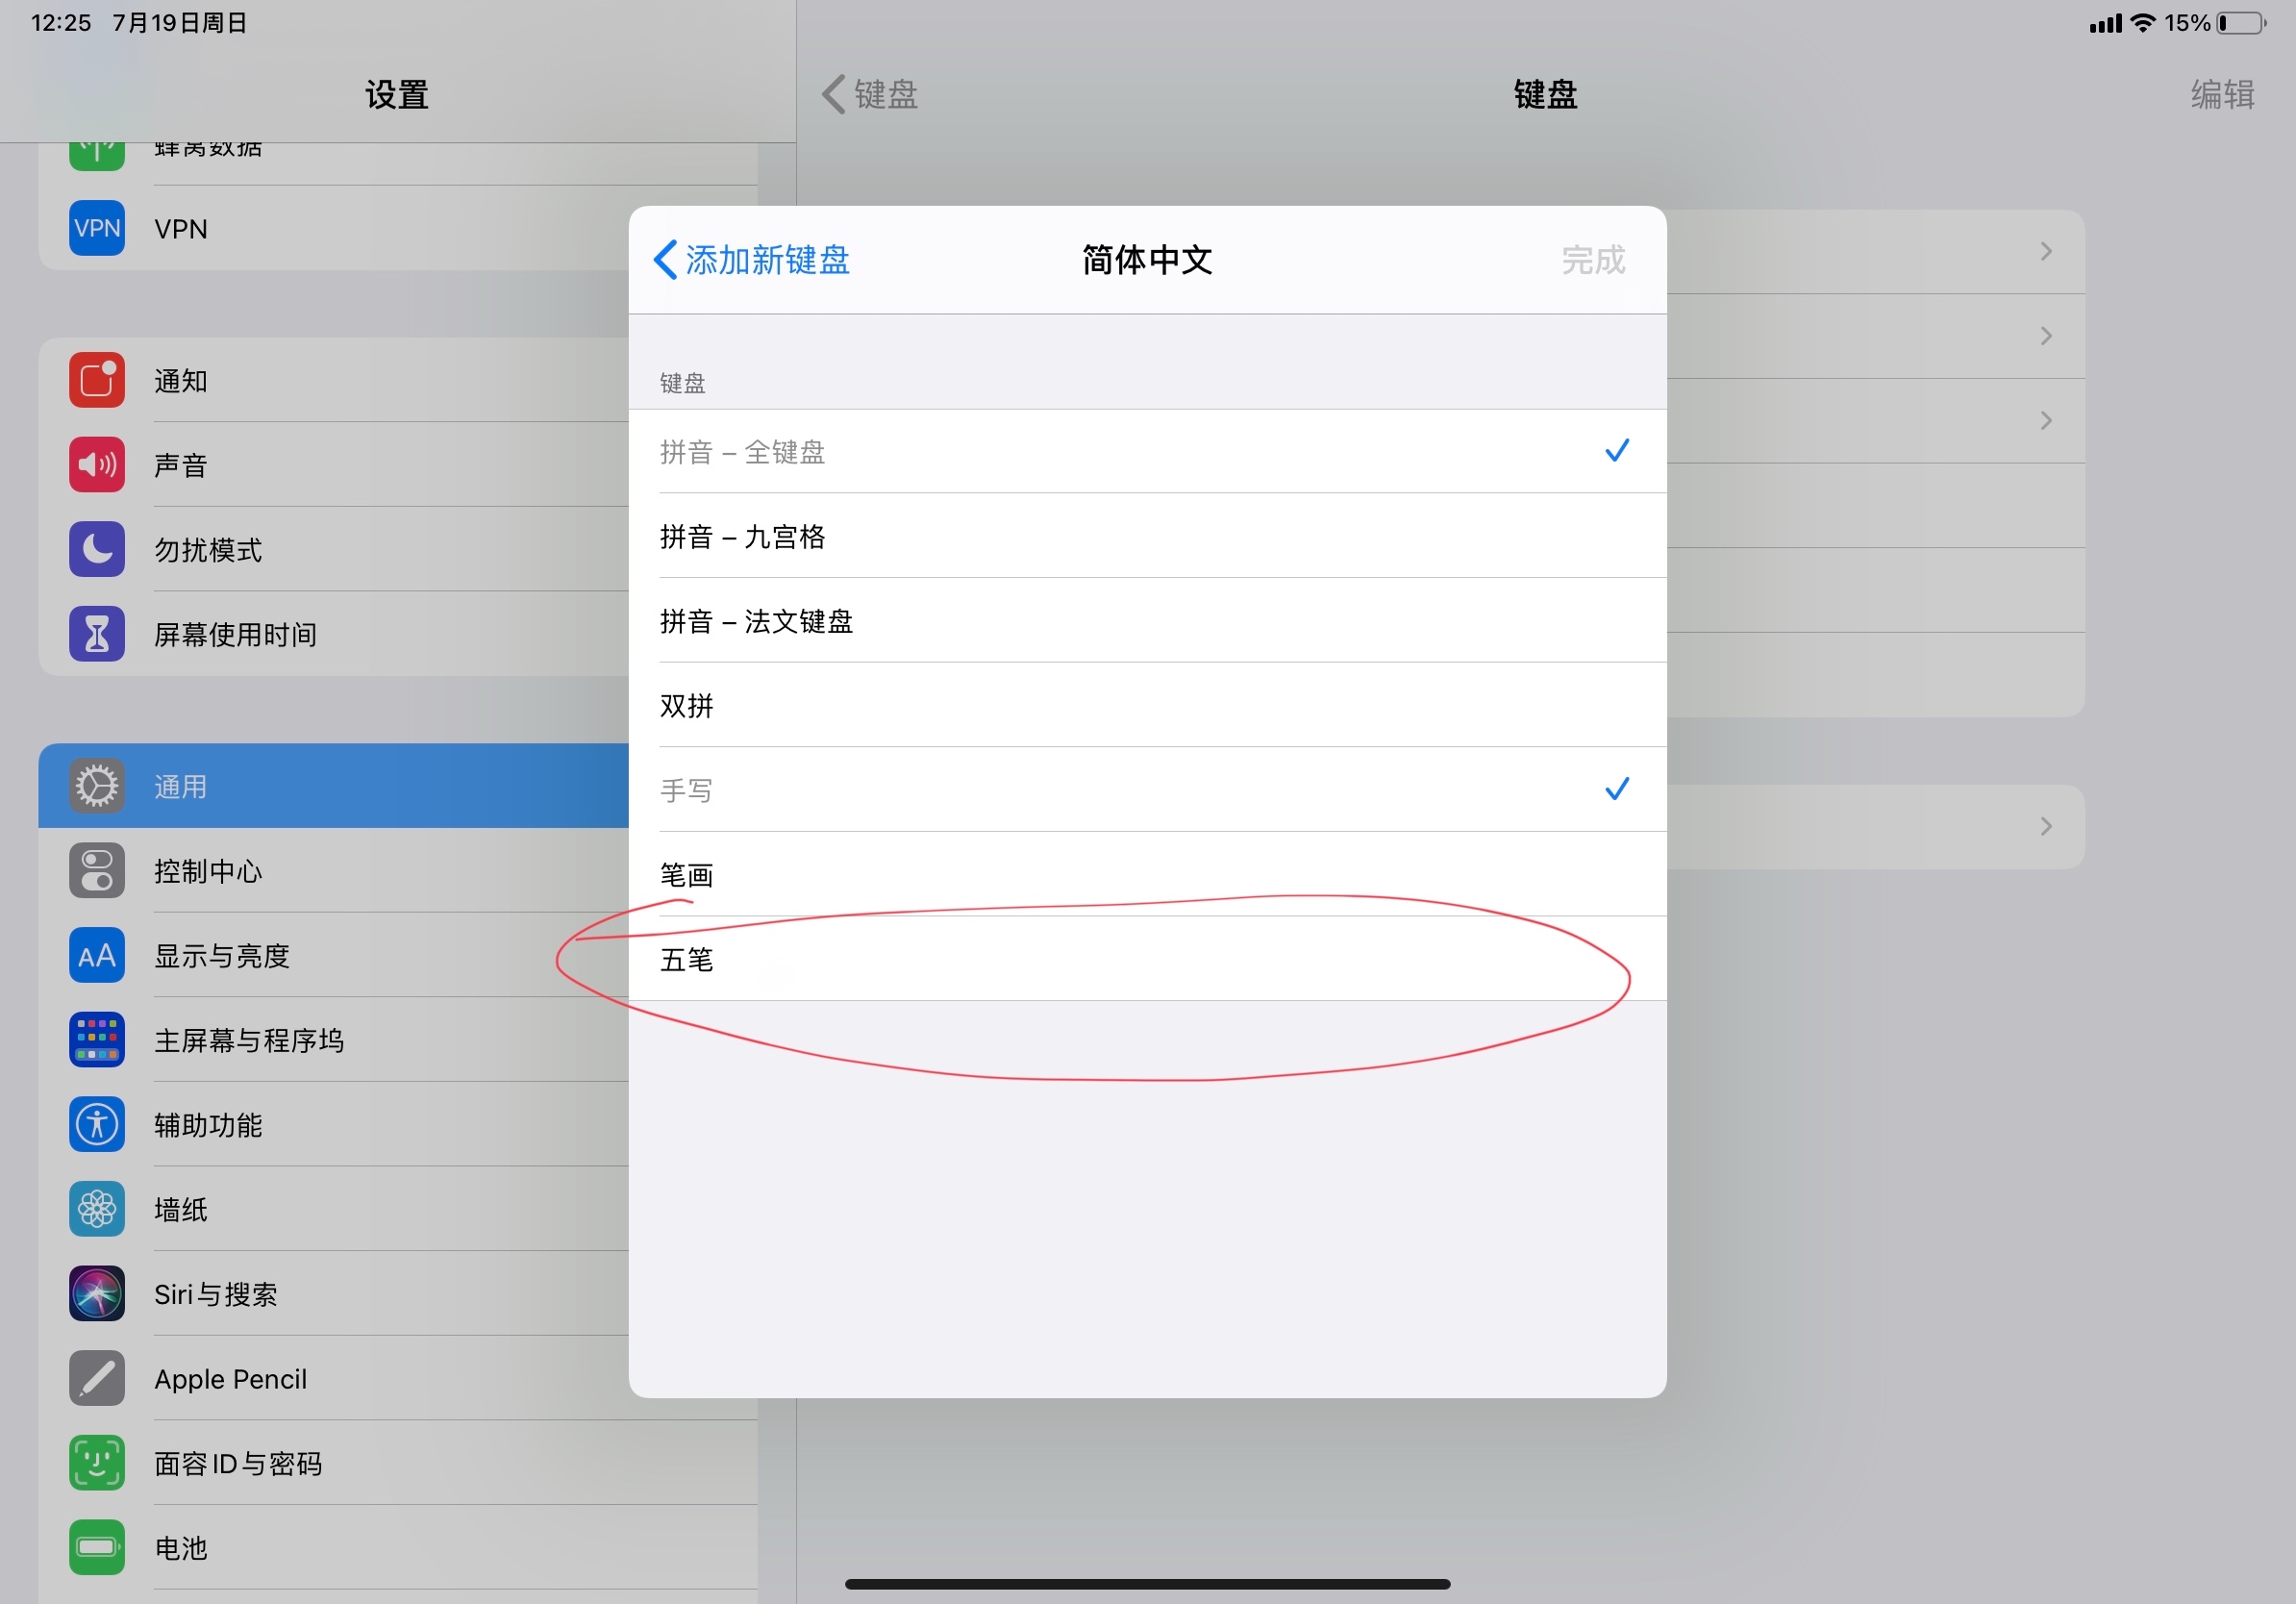Tap the Sounds (声音) speaker icon
The height and width of the screenshot is (1604, 2296).
[x=97, y=465]
